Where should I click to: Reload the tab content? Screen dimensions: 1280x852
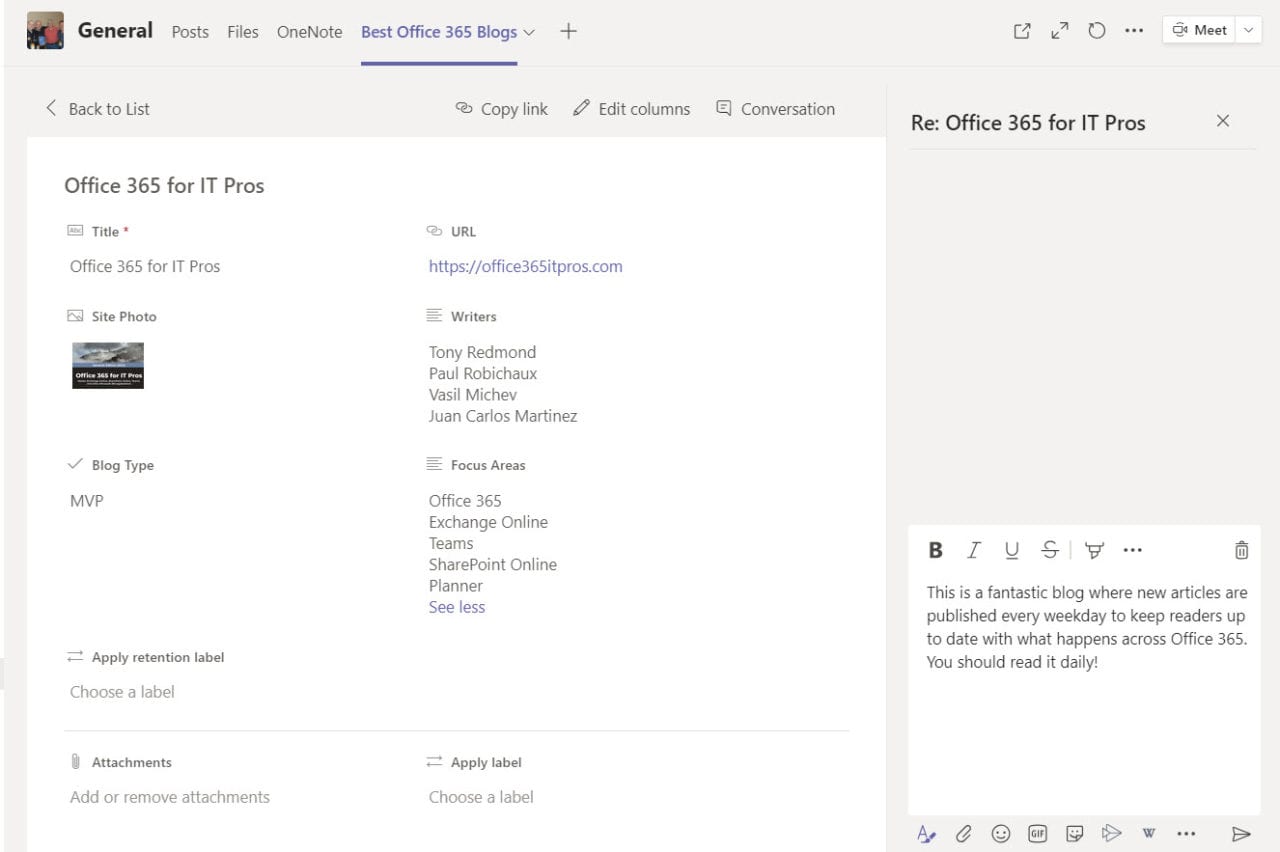coord(1097,31)
